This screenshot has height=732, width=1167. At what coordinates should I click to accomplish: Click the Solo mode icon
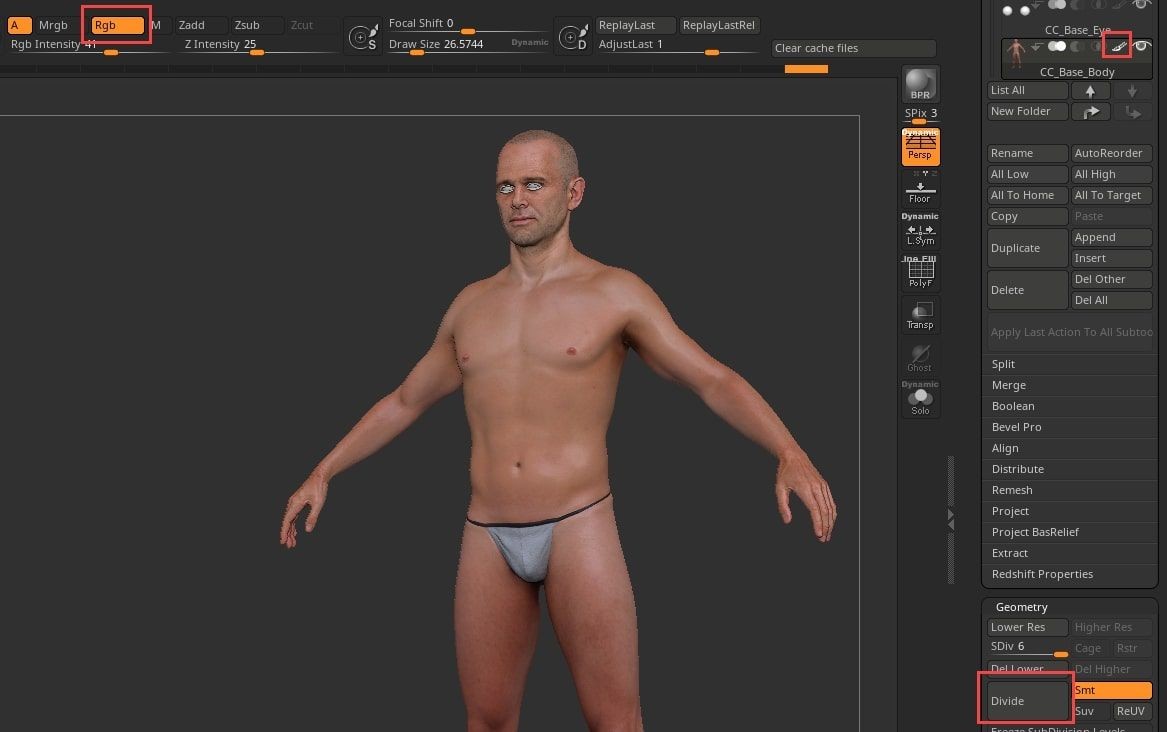click(x=919, y=400)
